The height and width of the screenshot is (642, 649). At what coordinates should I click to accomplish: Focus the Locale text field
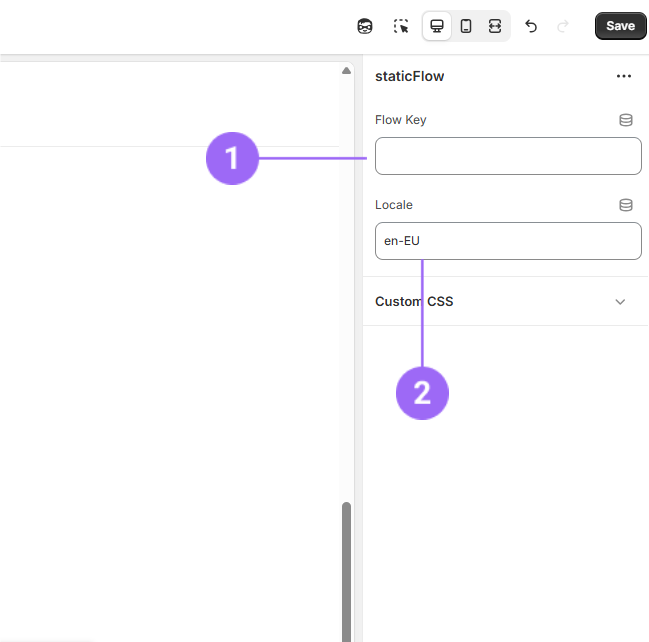point(508,241)
